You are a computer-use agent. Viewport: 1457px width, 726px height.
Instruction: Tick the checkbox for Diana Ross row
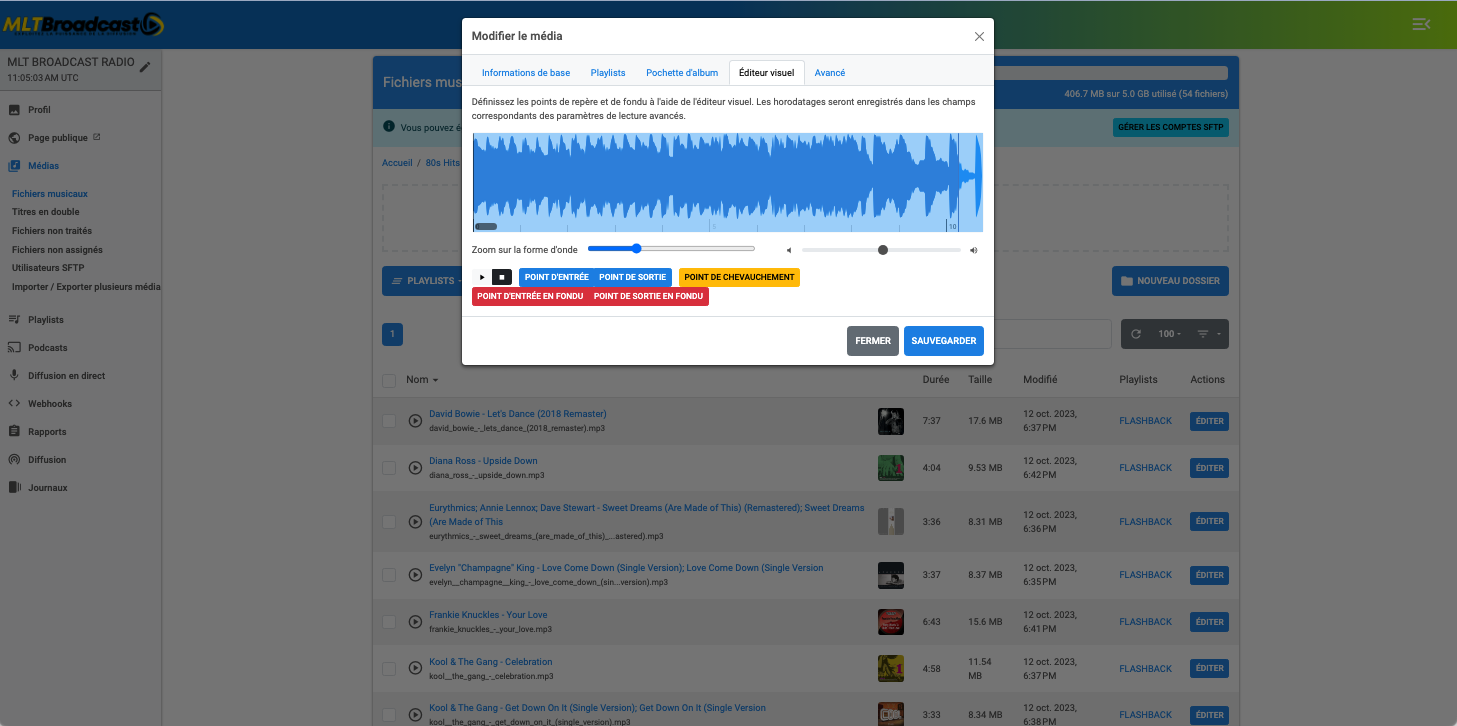(x=389, y=468)
